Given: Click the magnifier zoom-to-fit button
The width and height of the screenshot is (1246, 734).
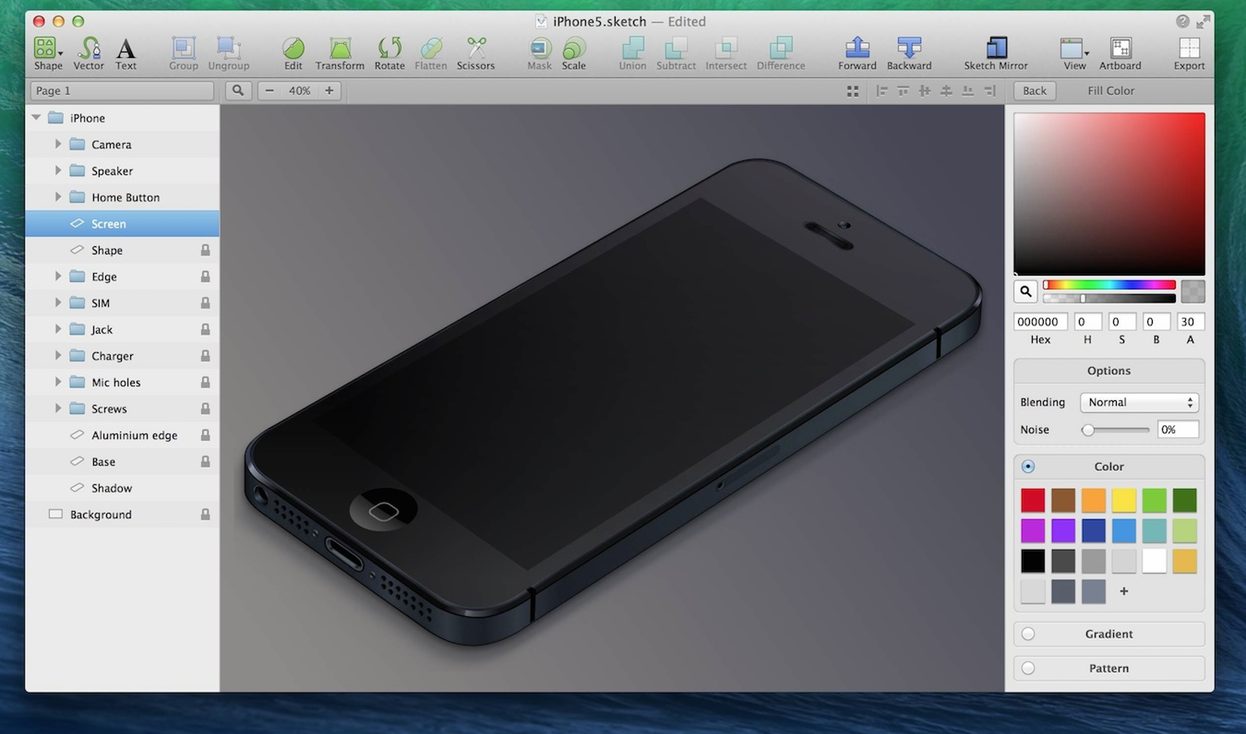Looking at the screenshot, I should [238, 90].
